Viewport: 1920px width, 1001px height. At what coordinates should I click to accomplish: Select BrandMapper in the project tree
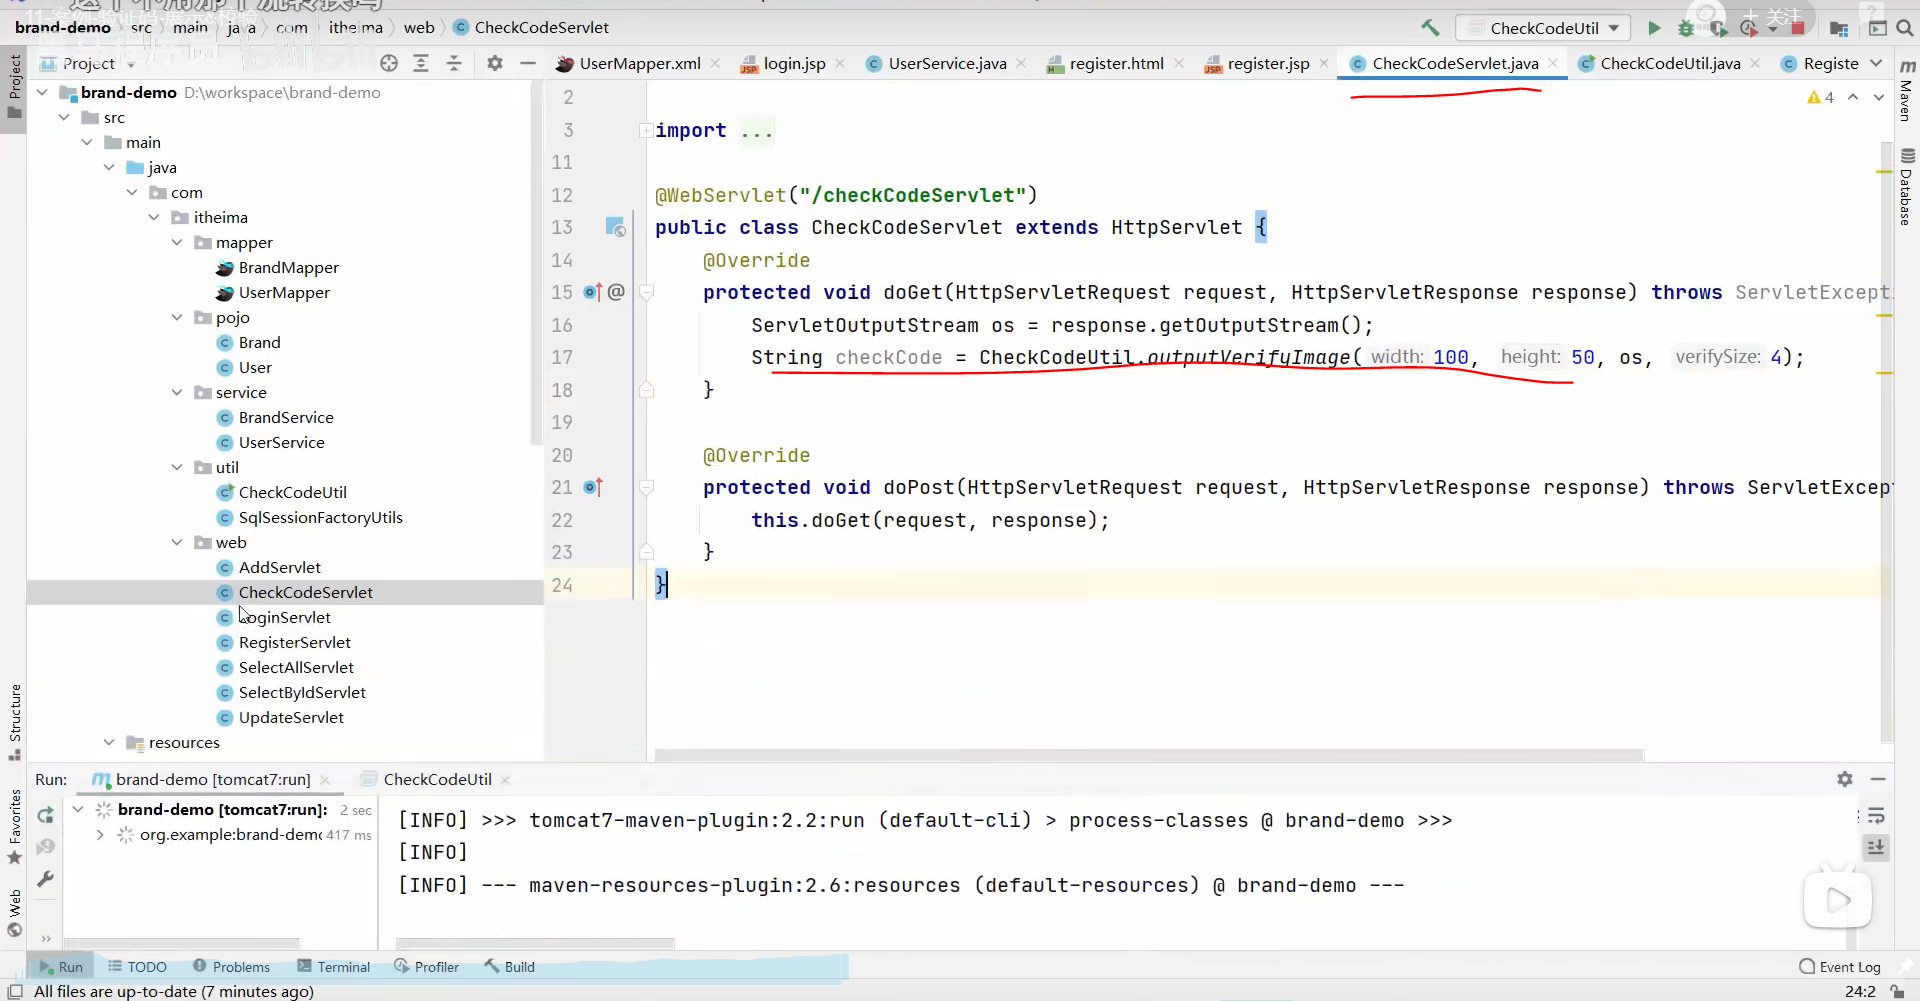coord(288,267)
